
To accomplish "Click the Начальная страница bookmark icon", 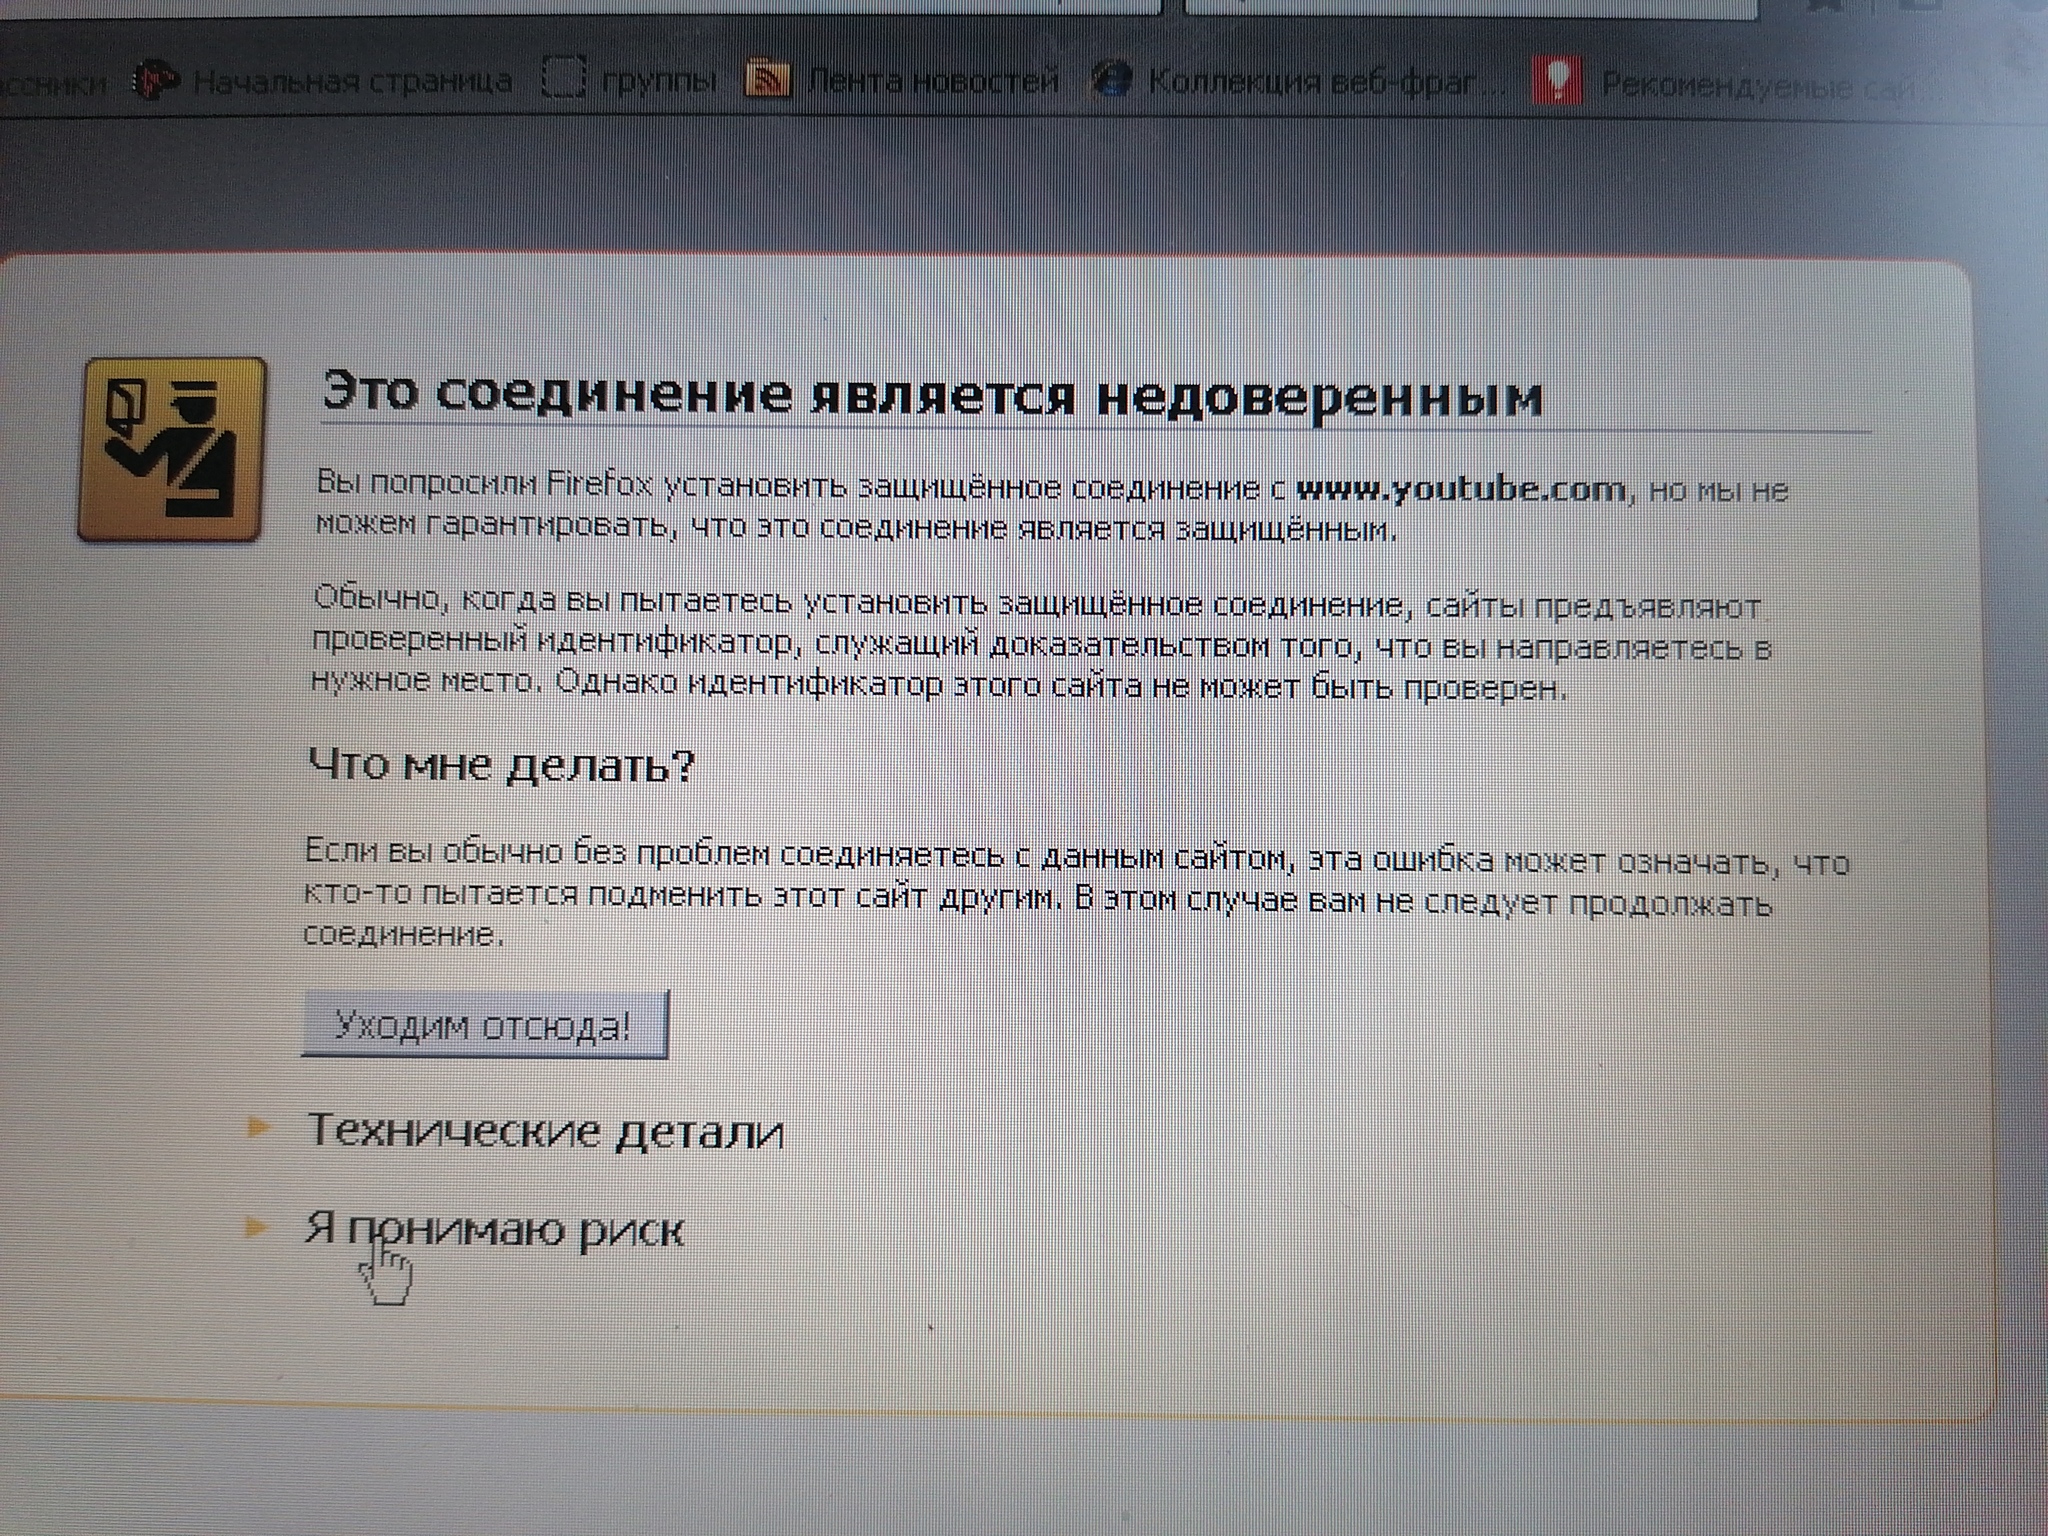I will coord(157,80).
